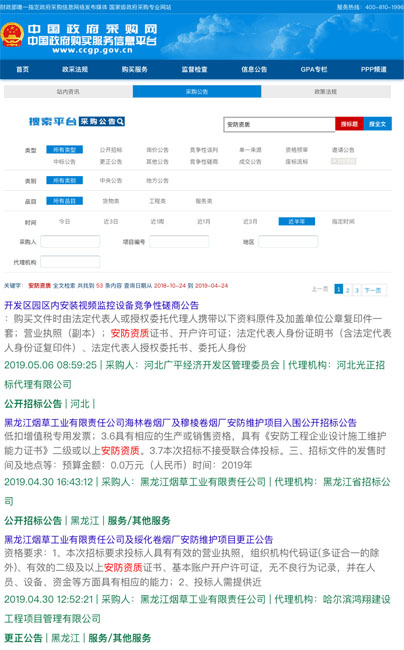Click the search box containing 安防资质

pos(279,124)
